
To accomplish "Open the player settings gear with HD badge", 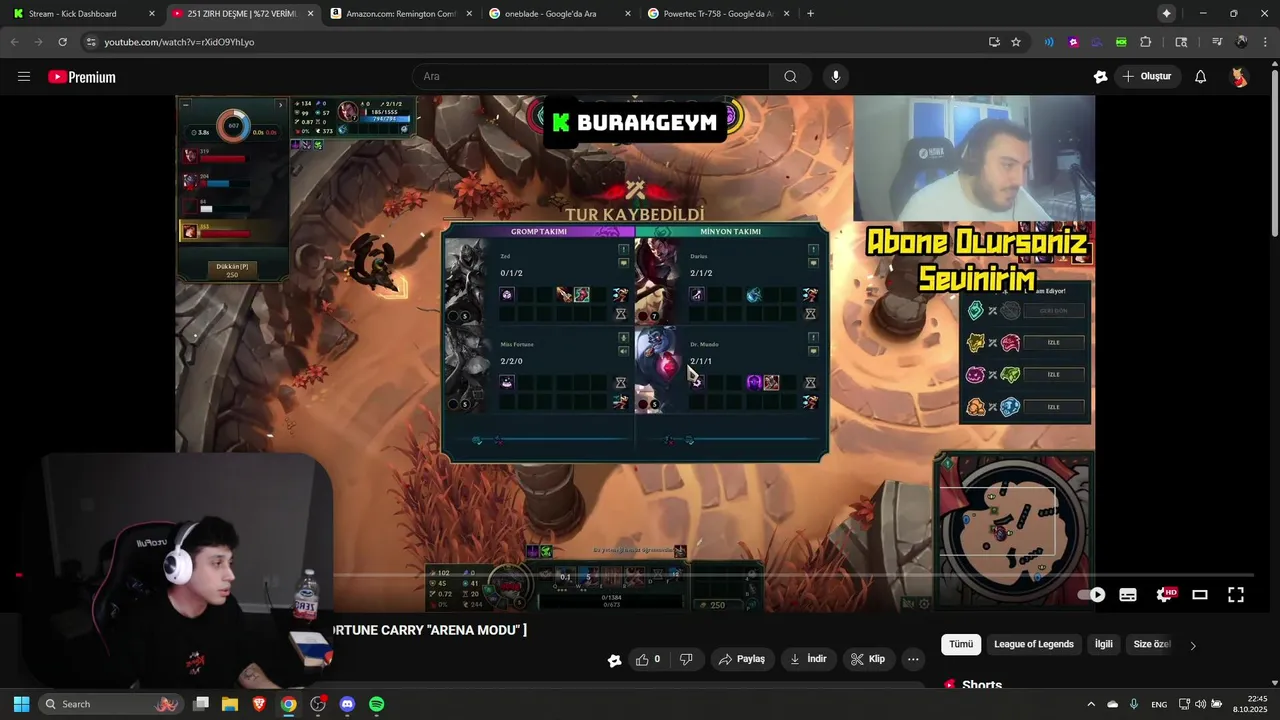I will pos(1165,594).
